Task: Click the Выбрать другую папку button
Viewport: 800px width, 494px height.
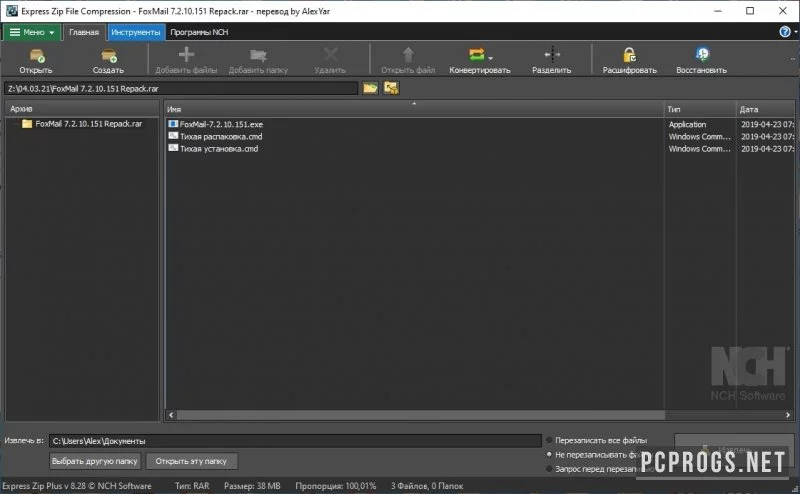Action: coord(95,461)
